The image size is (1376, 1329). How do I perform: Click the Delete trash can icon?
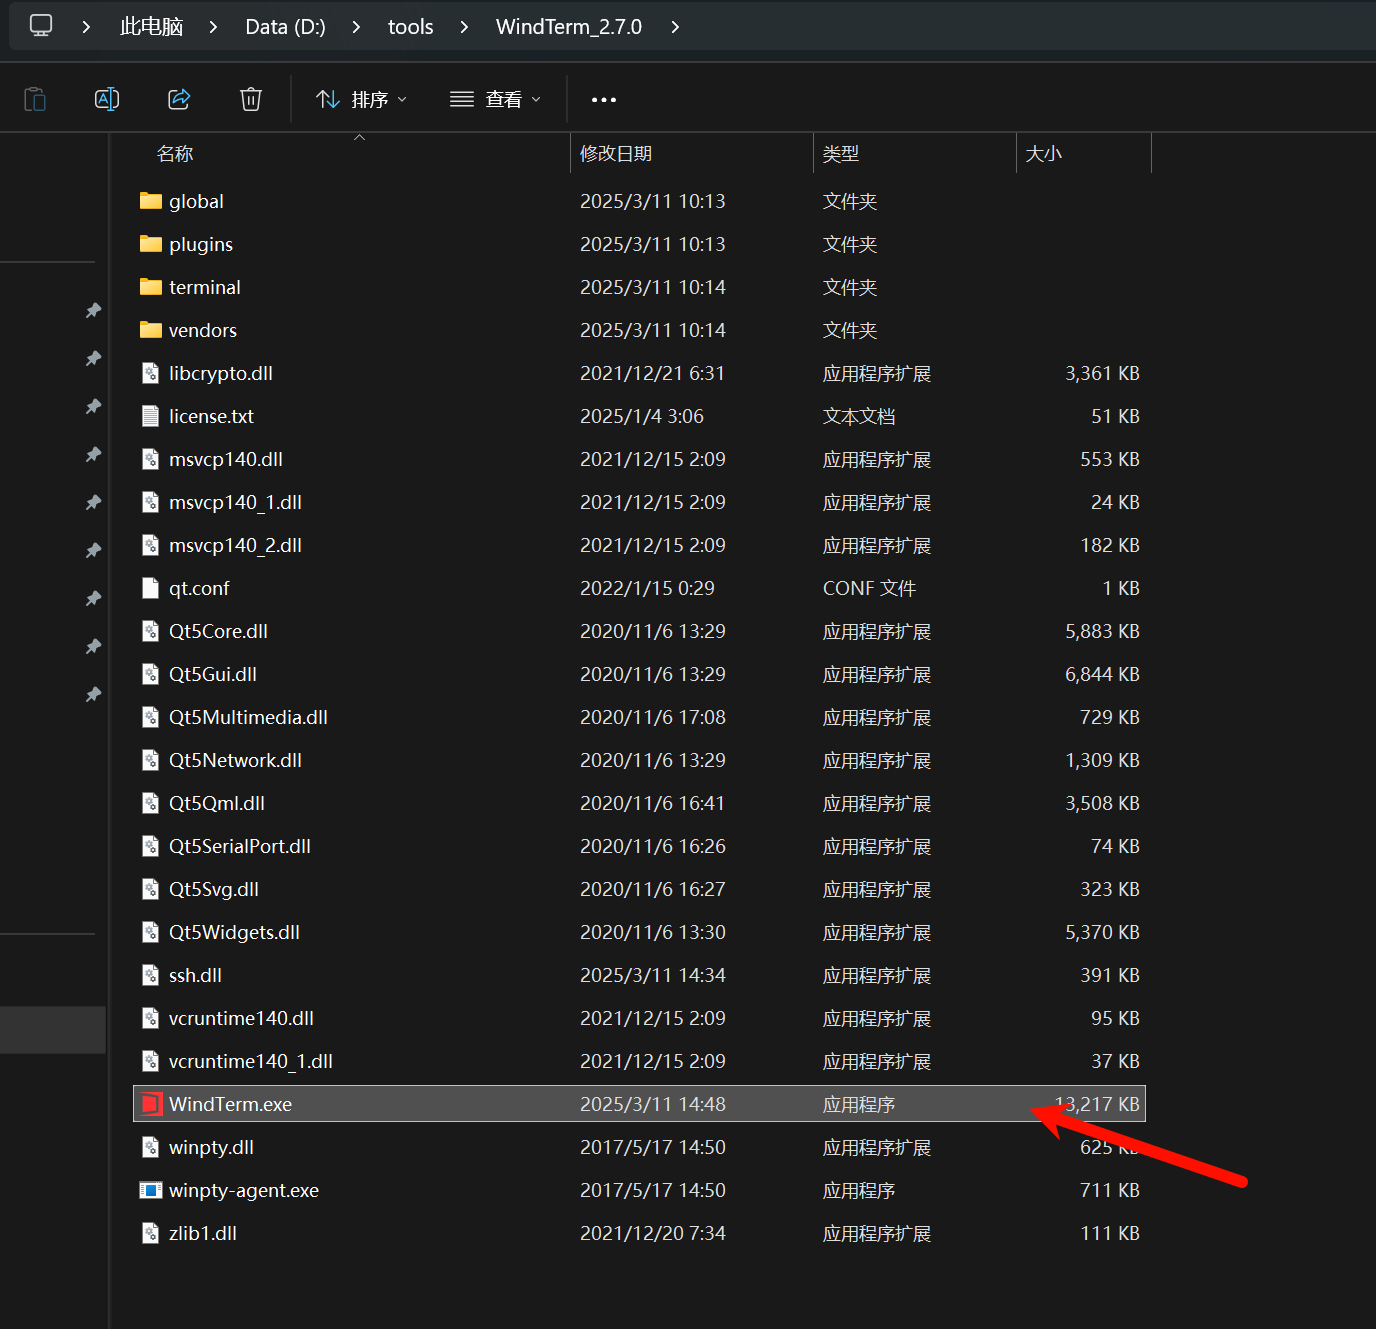(x=251, y=99)
